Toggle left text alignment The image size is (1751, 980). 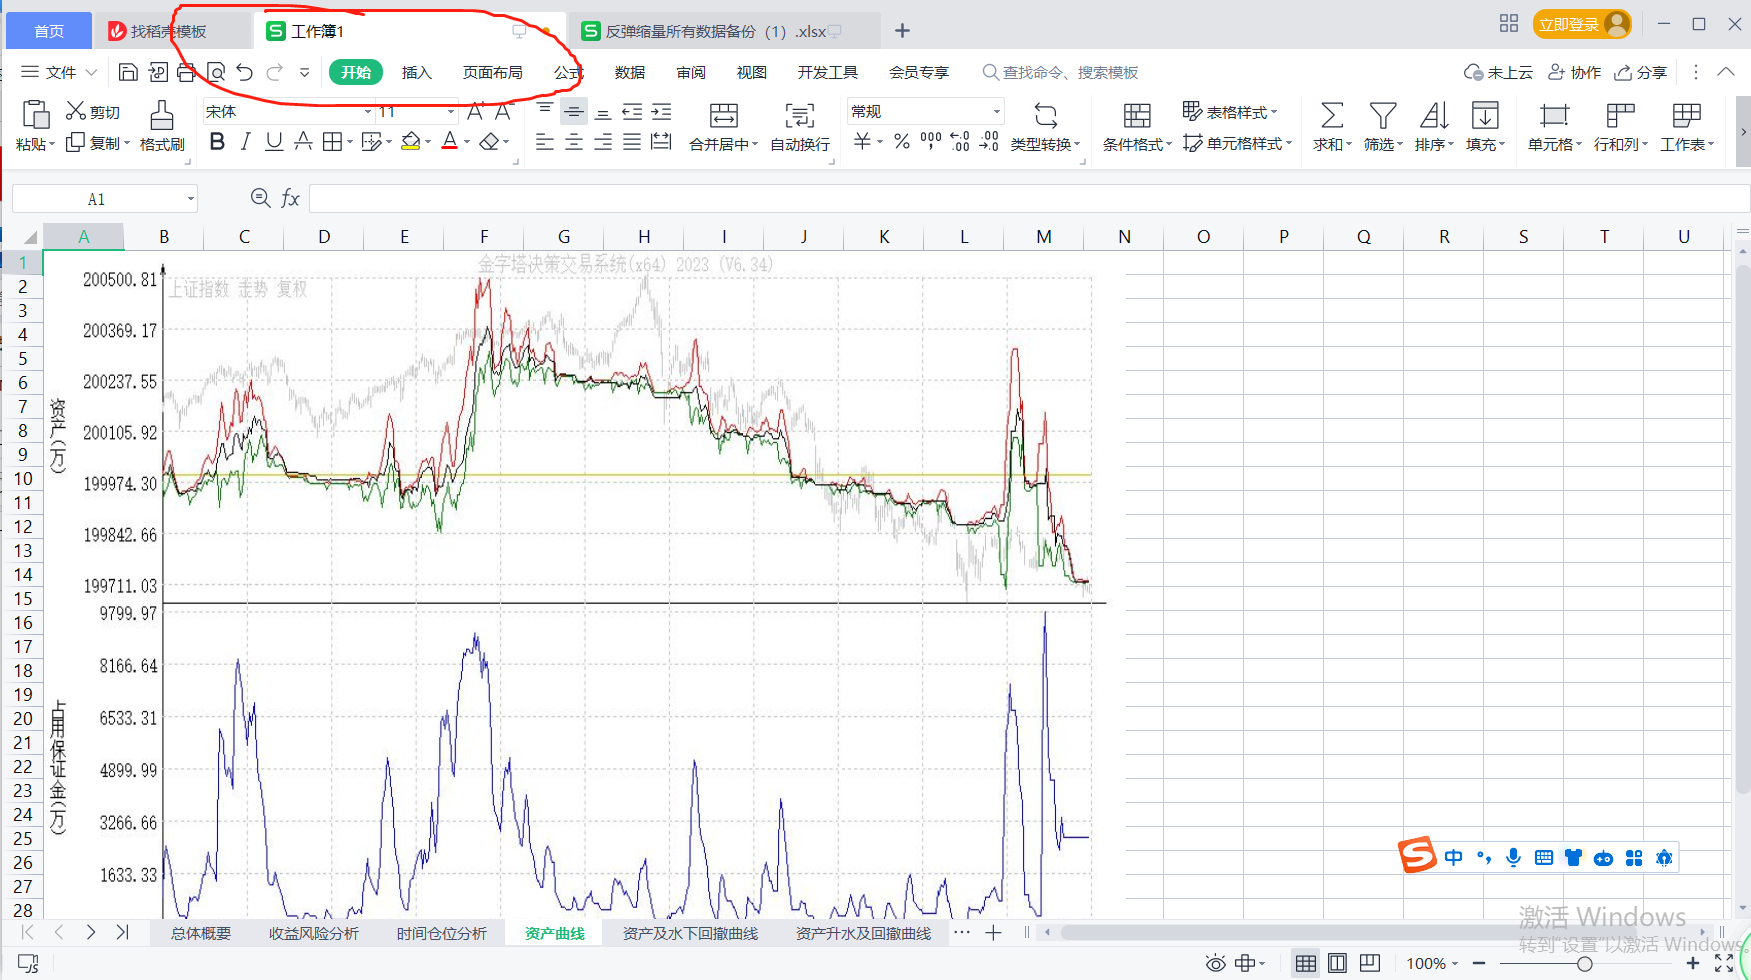pyautogui.click(x=545, y=142)
